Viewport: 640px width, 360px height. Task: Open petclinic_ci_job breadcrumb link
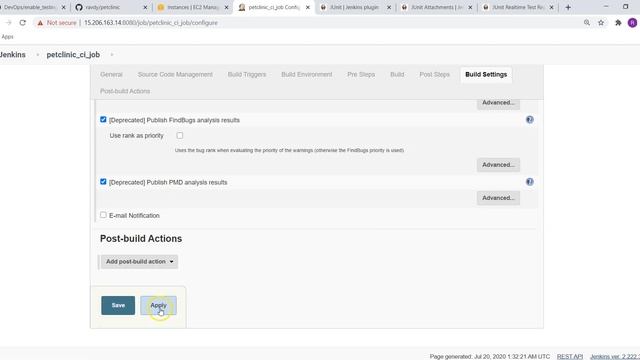click(73, 55)
